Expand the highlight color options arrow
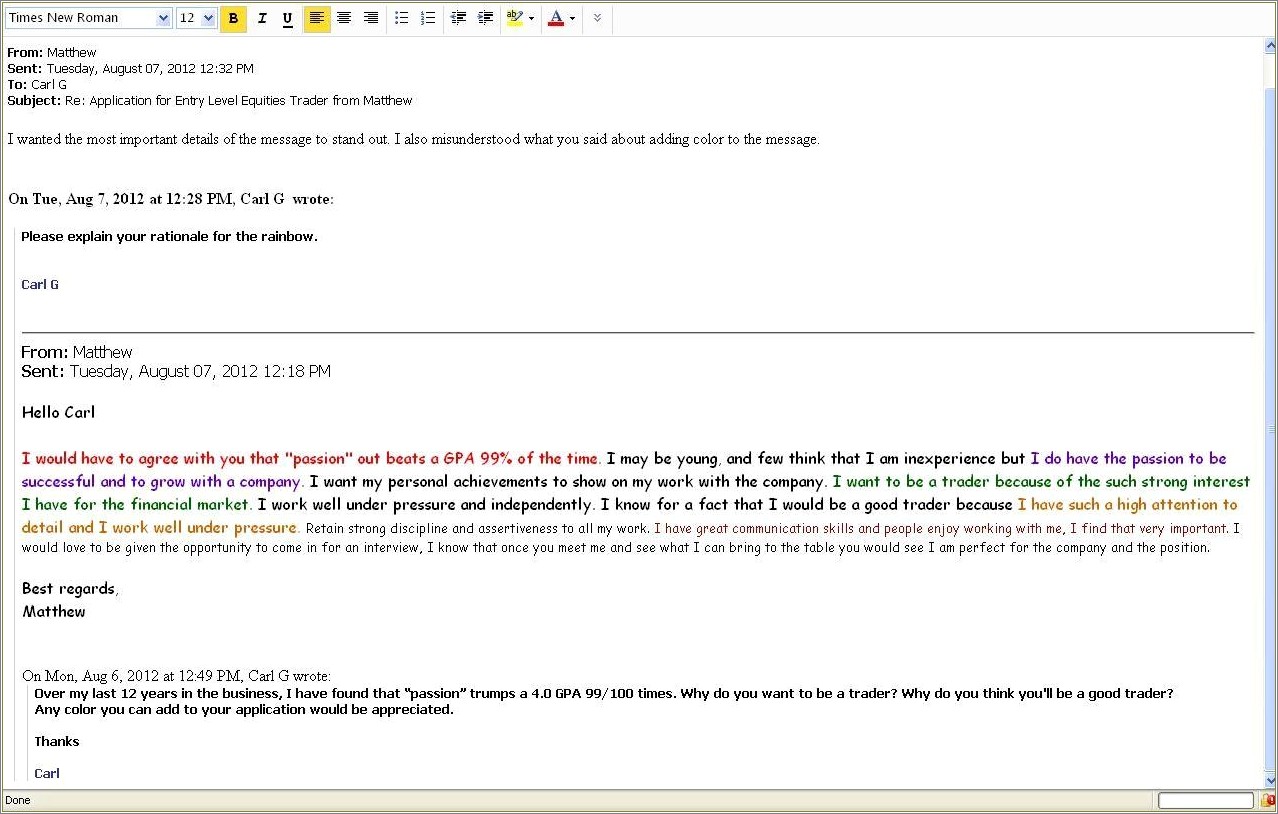The height and width of the screenshot is (814, 1278). [x=531, y=18]
